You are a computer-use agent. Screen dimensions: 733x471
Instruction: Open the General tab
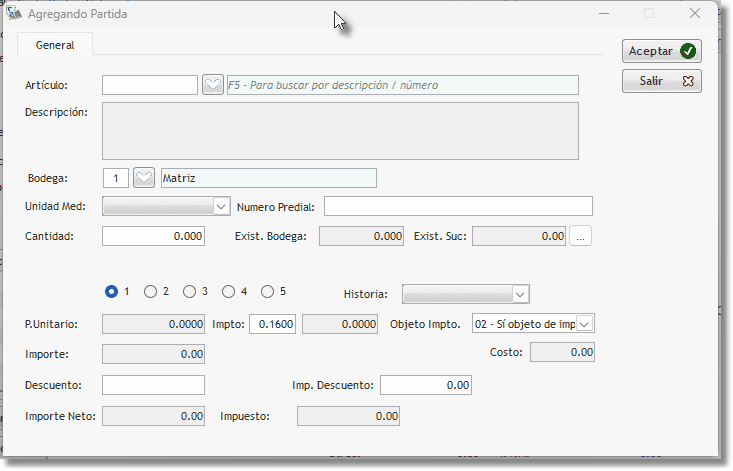point(55,45)
